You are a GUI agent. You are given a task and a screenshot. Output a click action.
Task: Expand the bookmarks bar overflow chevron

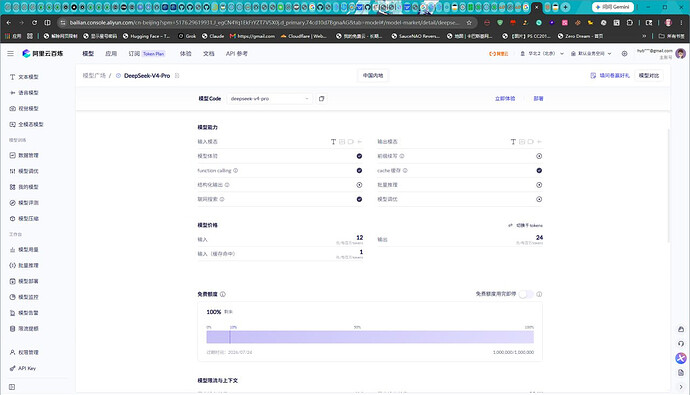point(644,36)
